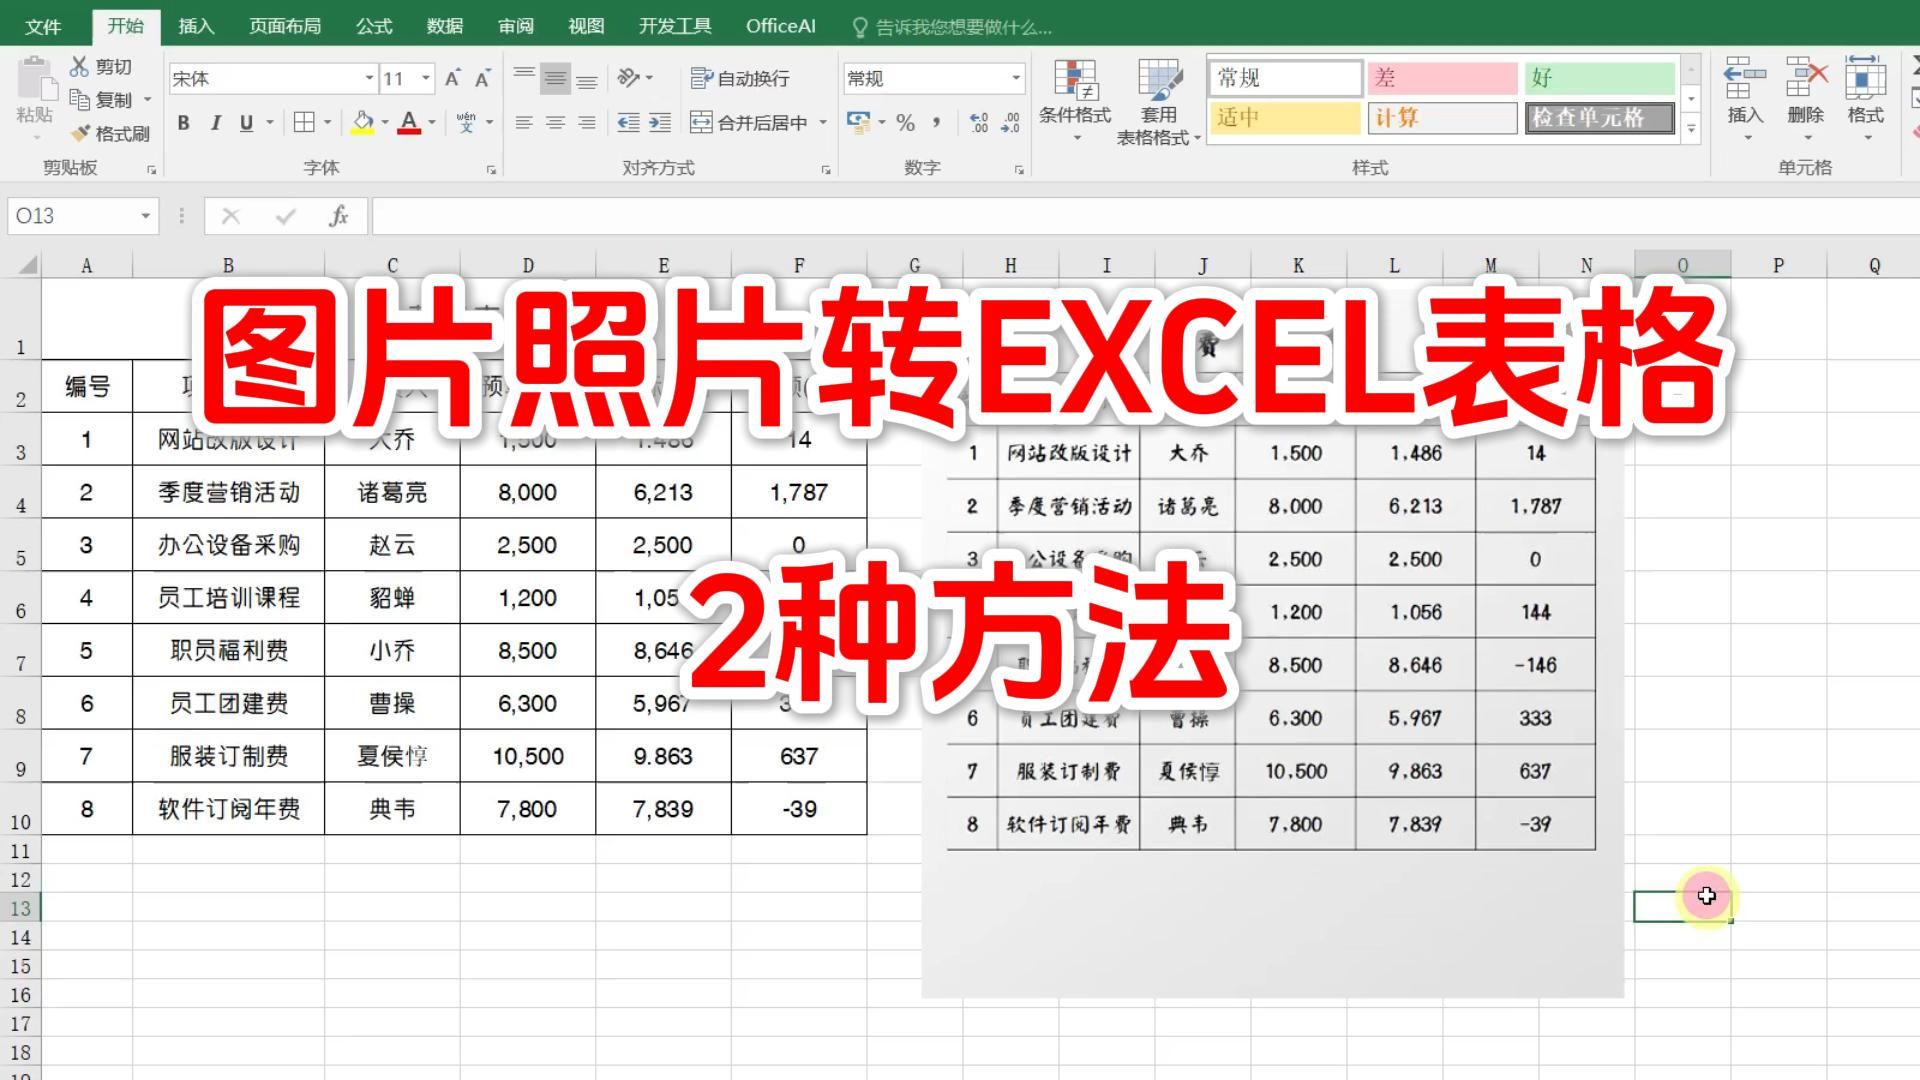Expand the cell styles gallery
This screenshot has width=1920, height=1080.
pos(1691,128)
